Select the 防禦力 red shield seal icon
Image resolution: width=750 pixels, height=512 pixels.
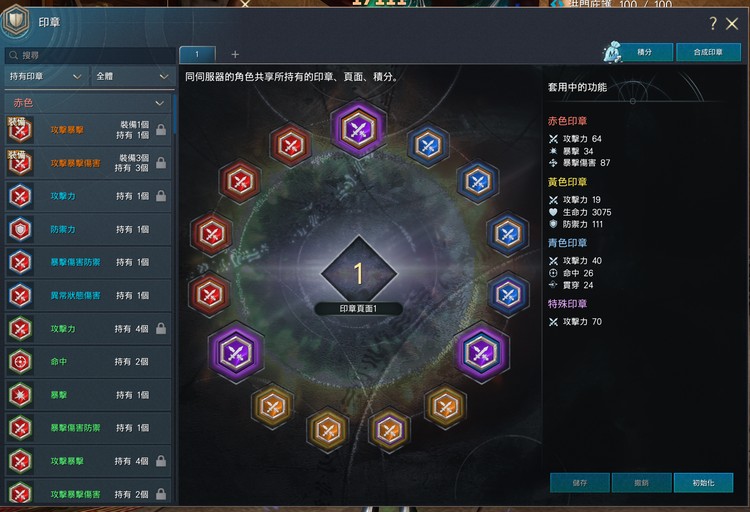(x=20, y=229)
